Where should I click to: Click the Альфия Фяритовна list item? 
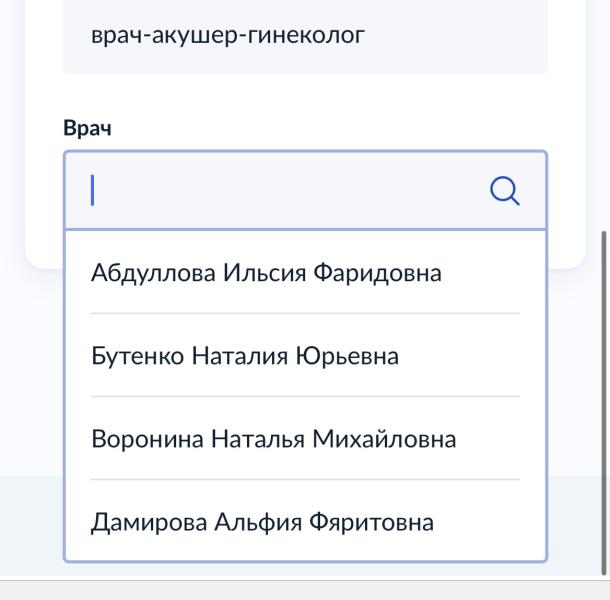coord(262,522)
